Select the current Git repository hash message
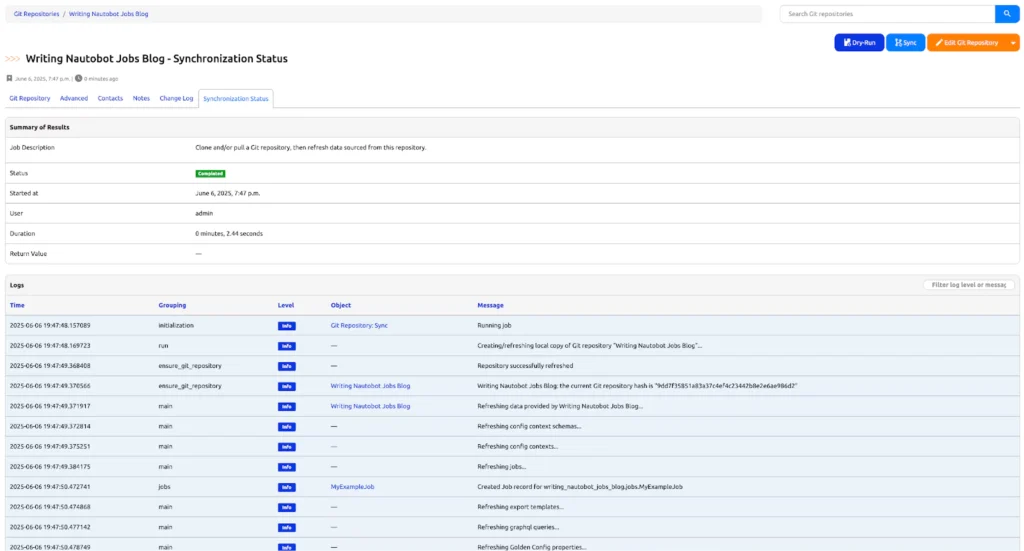This screenshot has height=551, width=1024. coord(637,386)
